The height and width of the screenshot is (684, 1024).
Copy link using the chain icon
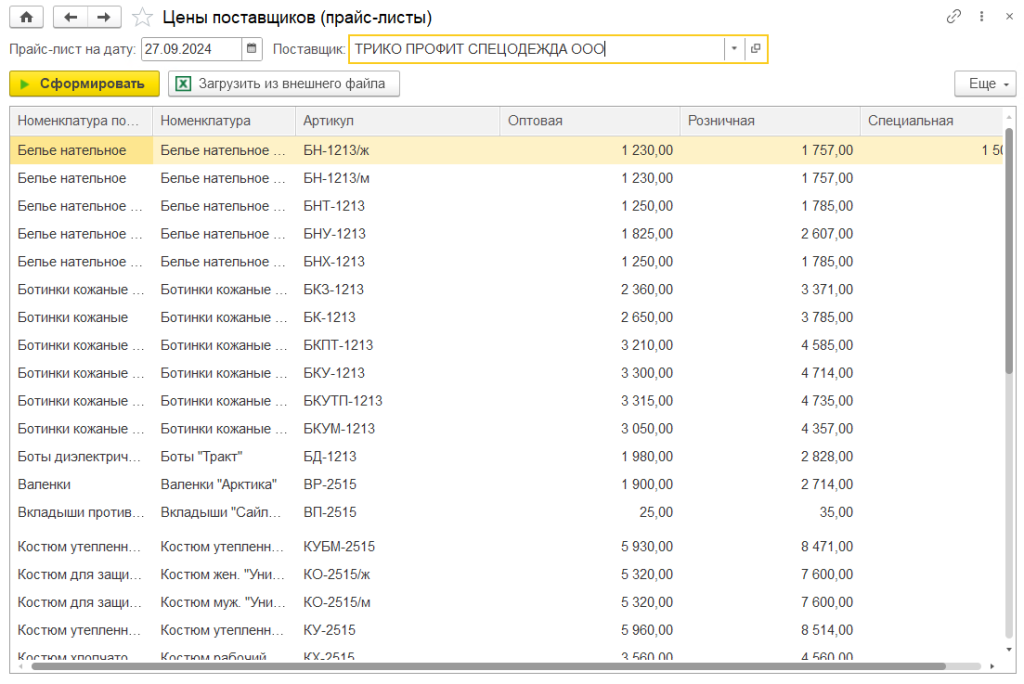click(954, 17)
